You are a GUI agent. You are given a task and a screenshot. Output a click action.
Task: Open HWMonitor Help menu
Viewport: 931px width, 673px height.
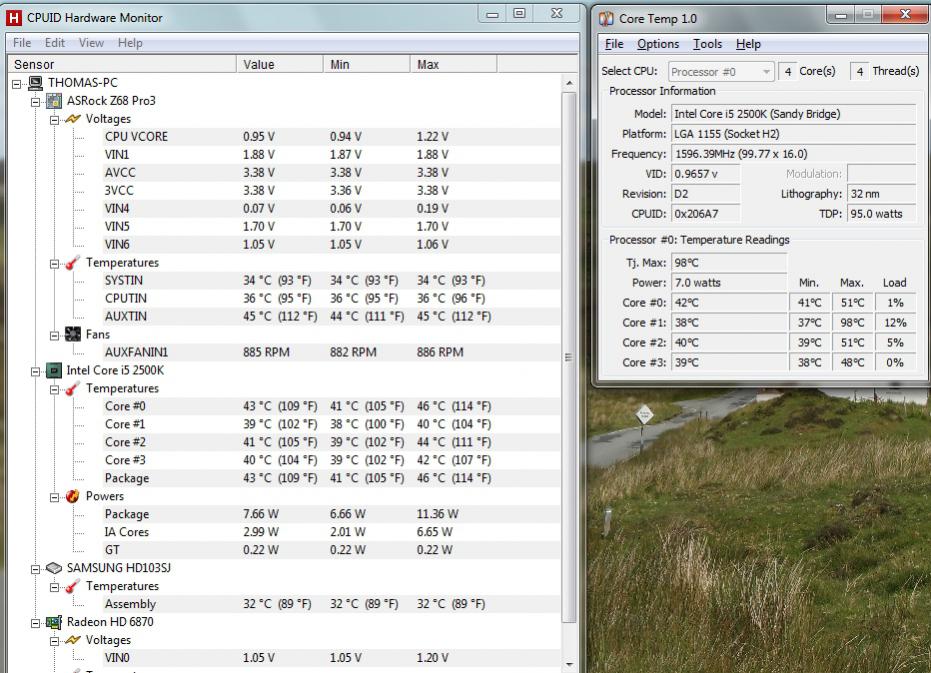click(x=130, y=43)
